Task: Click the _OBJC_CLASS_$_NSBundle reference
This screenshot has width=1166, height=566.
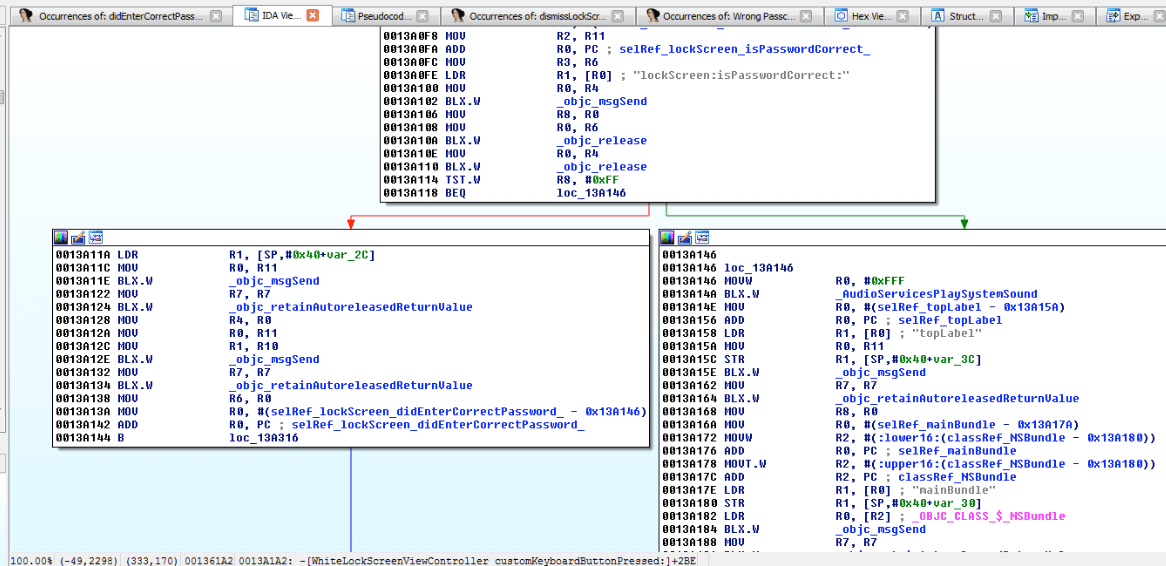Action: [x=988, y=516]
